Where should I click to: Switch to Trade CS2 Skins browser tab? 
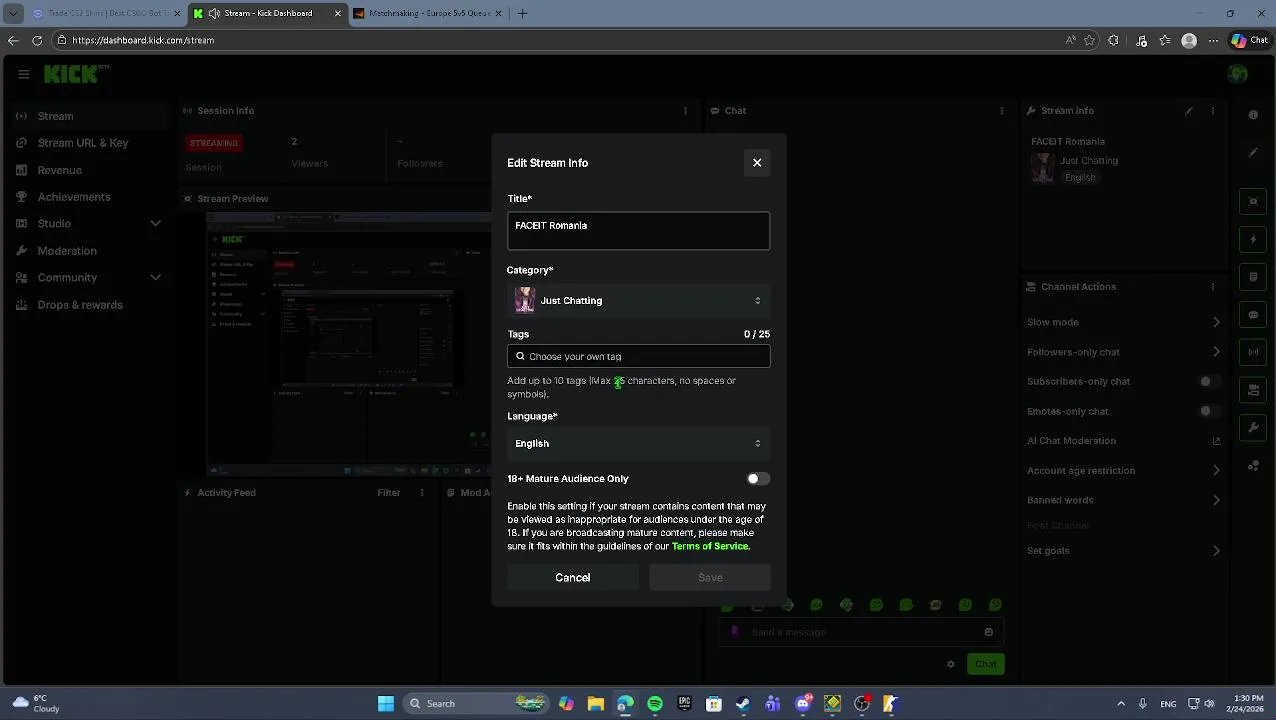(x=104, y=13)
